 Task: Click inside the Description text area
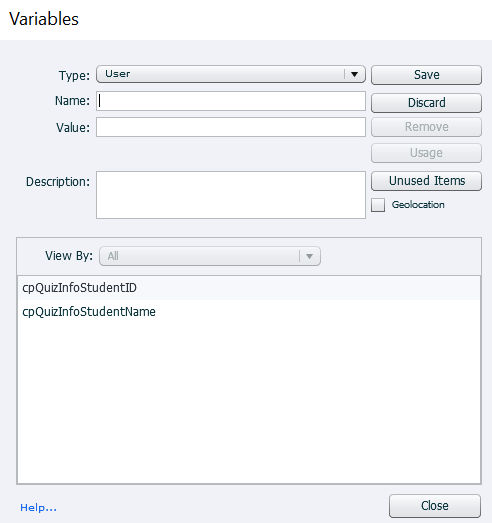230,195
